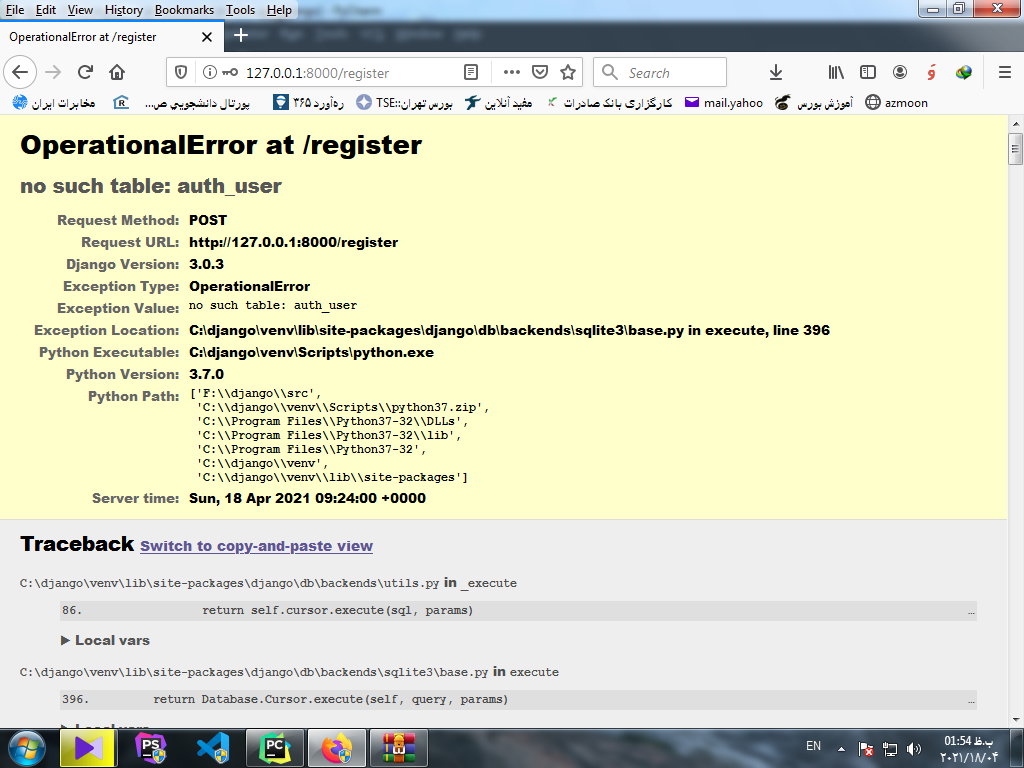The height and width of the screenshot is (768, 1024).
Task: Open Firefox account icon
Action: click(x=900, y=72)
